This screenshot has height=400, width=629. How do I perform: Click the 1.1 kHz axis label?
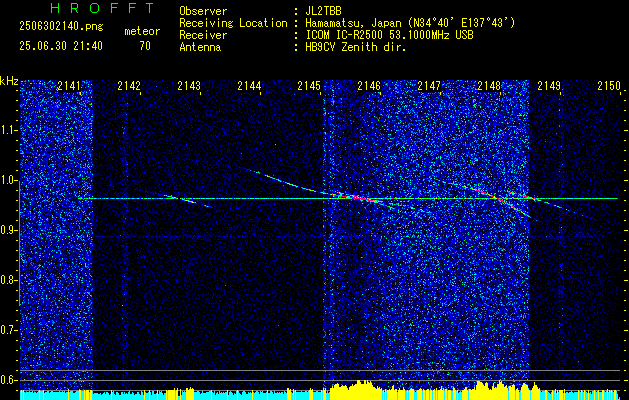(x=9, y=130)
